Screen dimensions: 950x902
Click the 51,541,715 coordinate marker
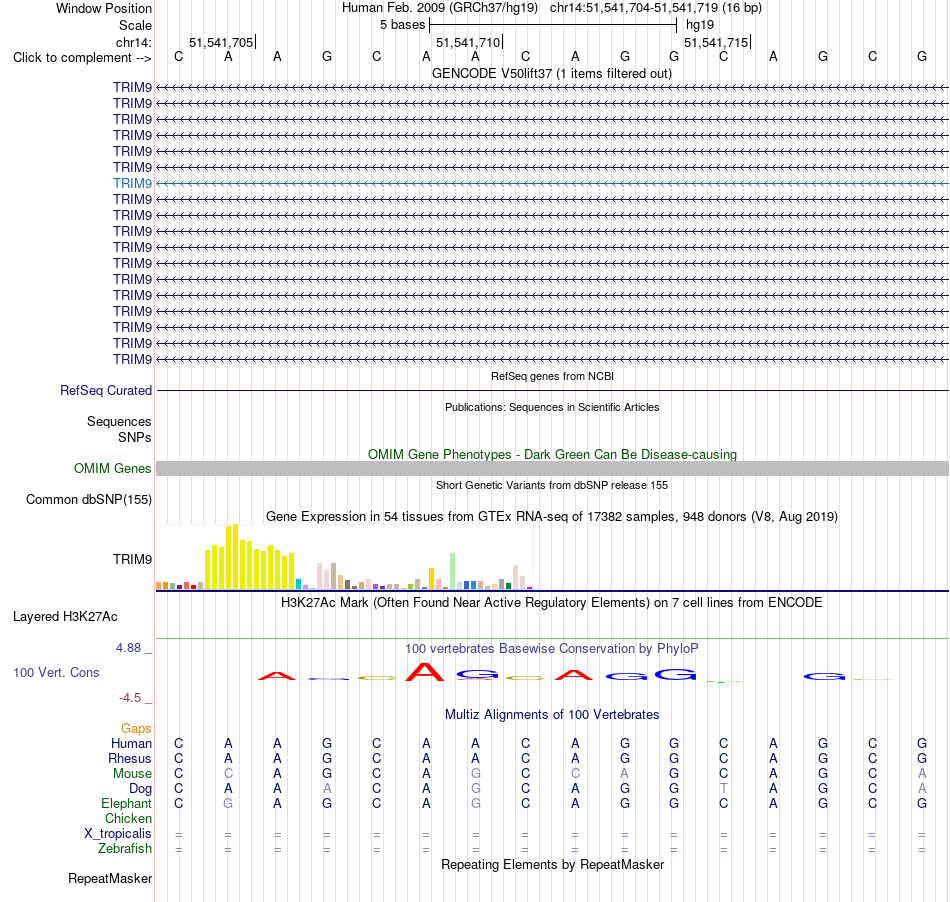pos(717,42)
